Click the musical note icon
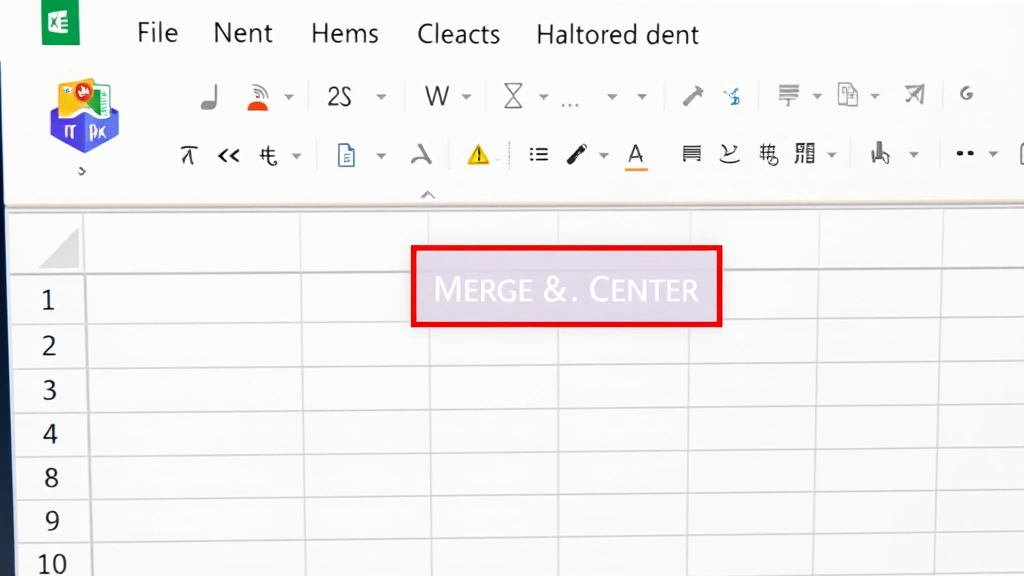Screen dimensions: 1024x576 (210, 95)
